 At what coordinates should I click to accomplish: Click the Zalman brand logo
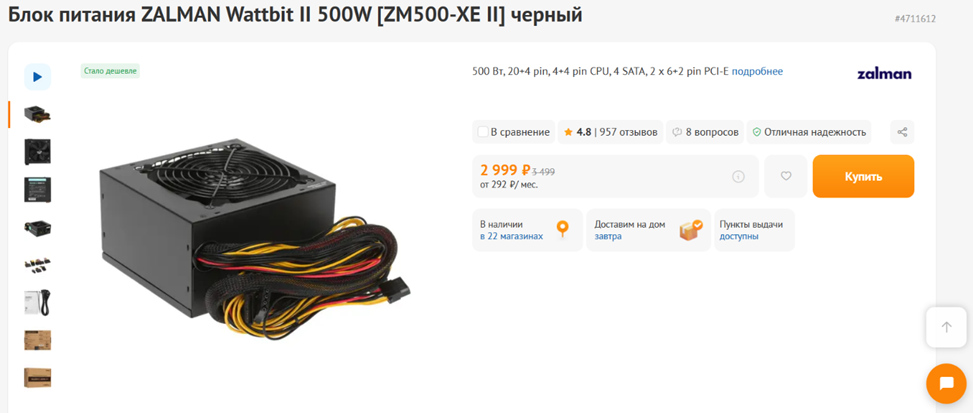[x=884, y=74]
